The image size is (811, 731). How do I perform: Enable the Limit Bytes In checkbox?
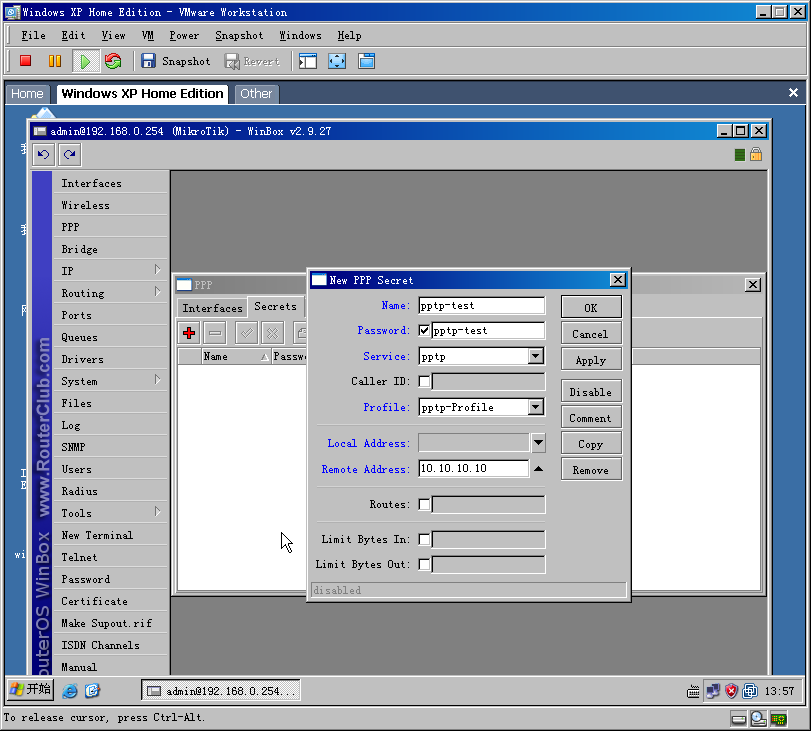[424, 540]
